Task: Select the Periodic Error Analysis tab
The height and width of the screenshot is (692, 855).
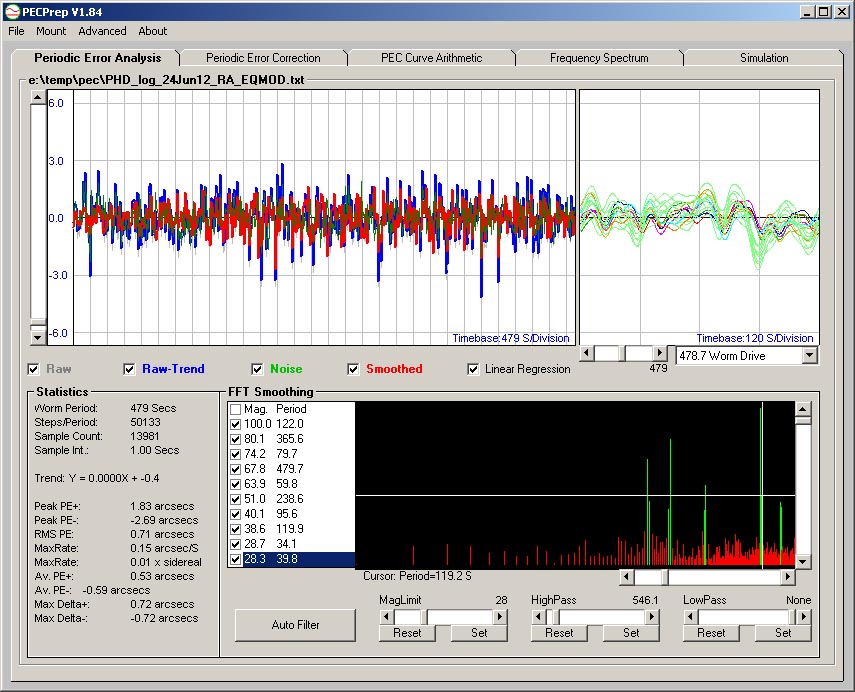Action: 98,57
